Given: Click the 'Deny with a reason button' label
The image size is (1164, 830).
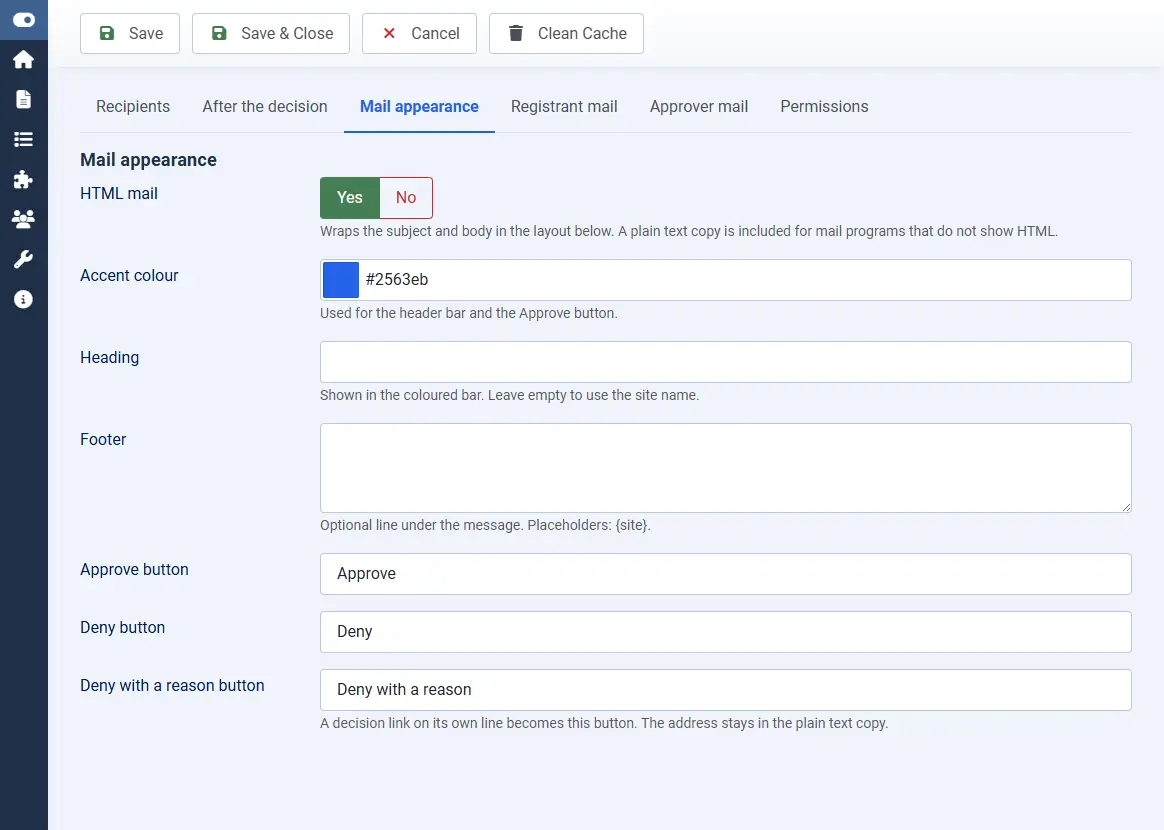Looking at the screenshot, I should pos(172,685).
